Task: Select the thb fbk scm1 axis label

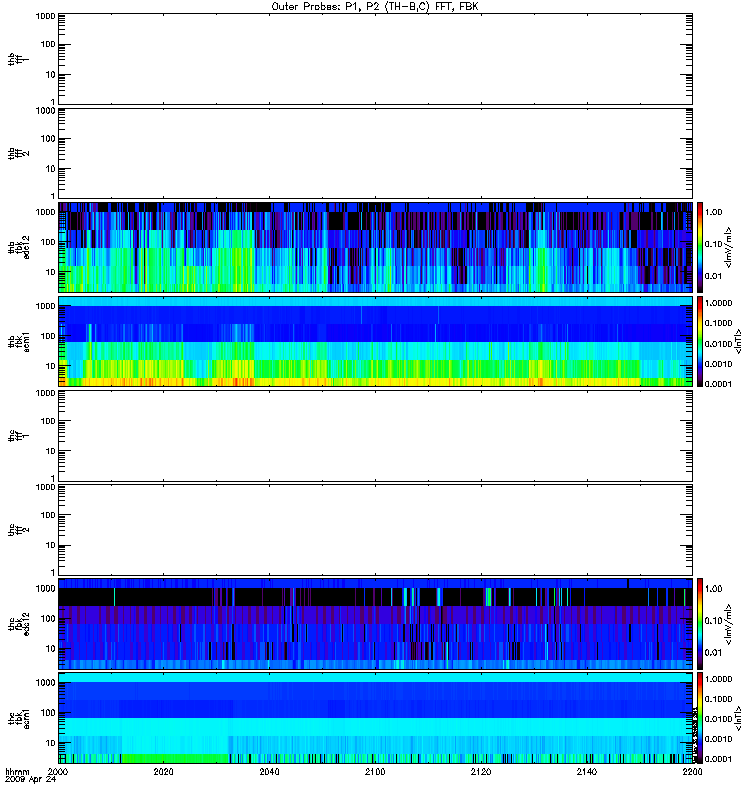Action: [x=19, y=341]
